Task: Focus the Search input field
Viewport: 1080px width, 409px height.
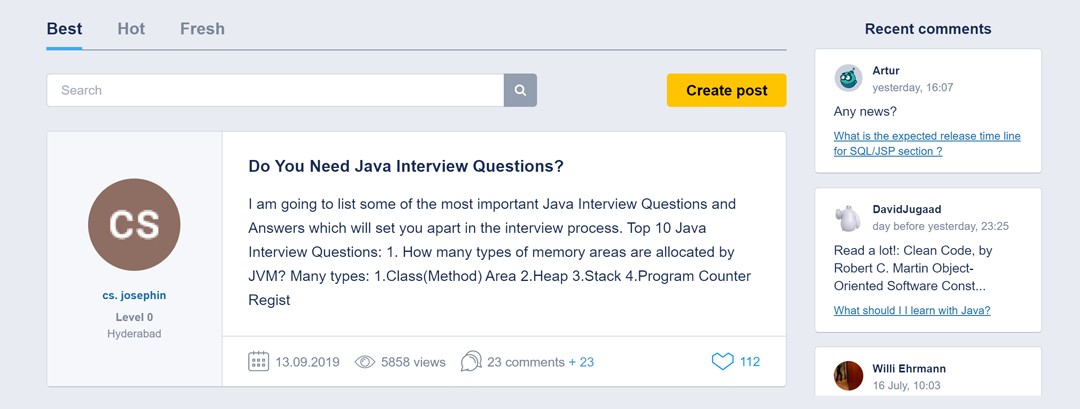Action: [x=276, y=90]
